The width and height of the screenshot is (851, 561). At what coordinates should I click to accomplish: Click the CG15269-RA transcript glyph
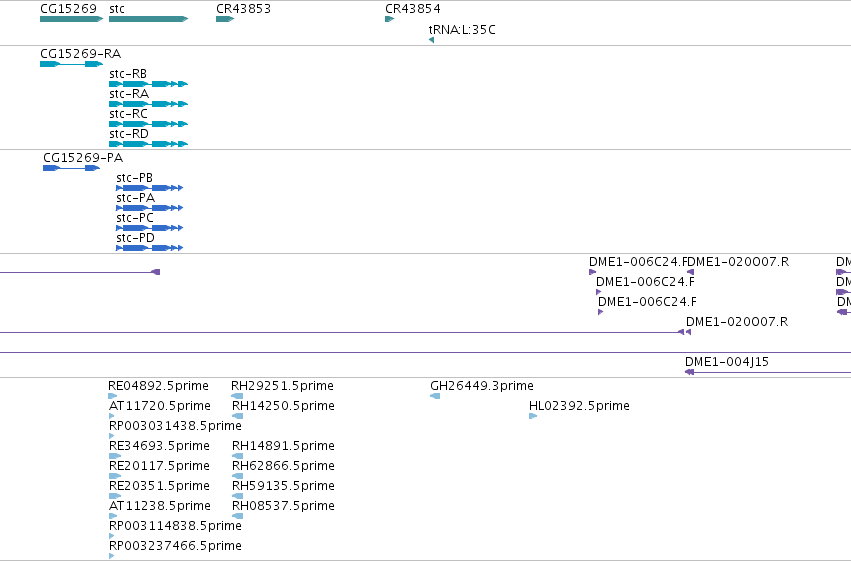click(71, 64)
